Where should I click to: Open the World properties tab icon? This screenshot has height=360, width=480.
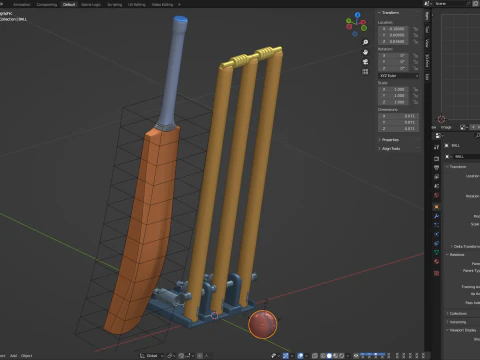tap(436, 195)
